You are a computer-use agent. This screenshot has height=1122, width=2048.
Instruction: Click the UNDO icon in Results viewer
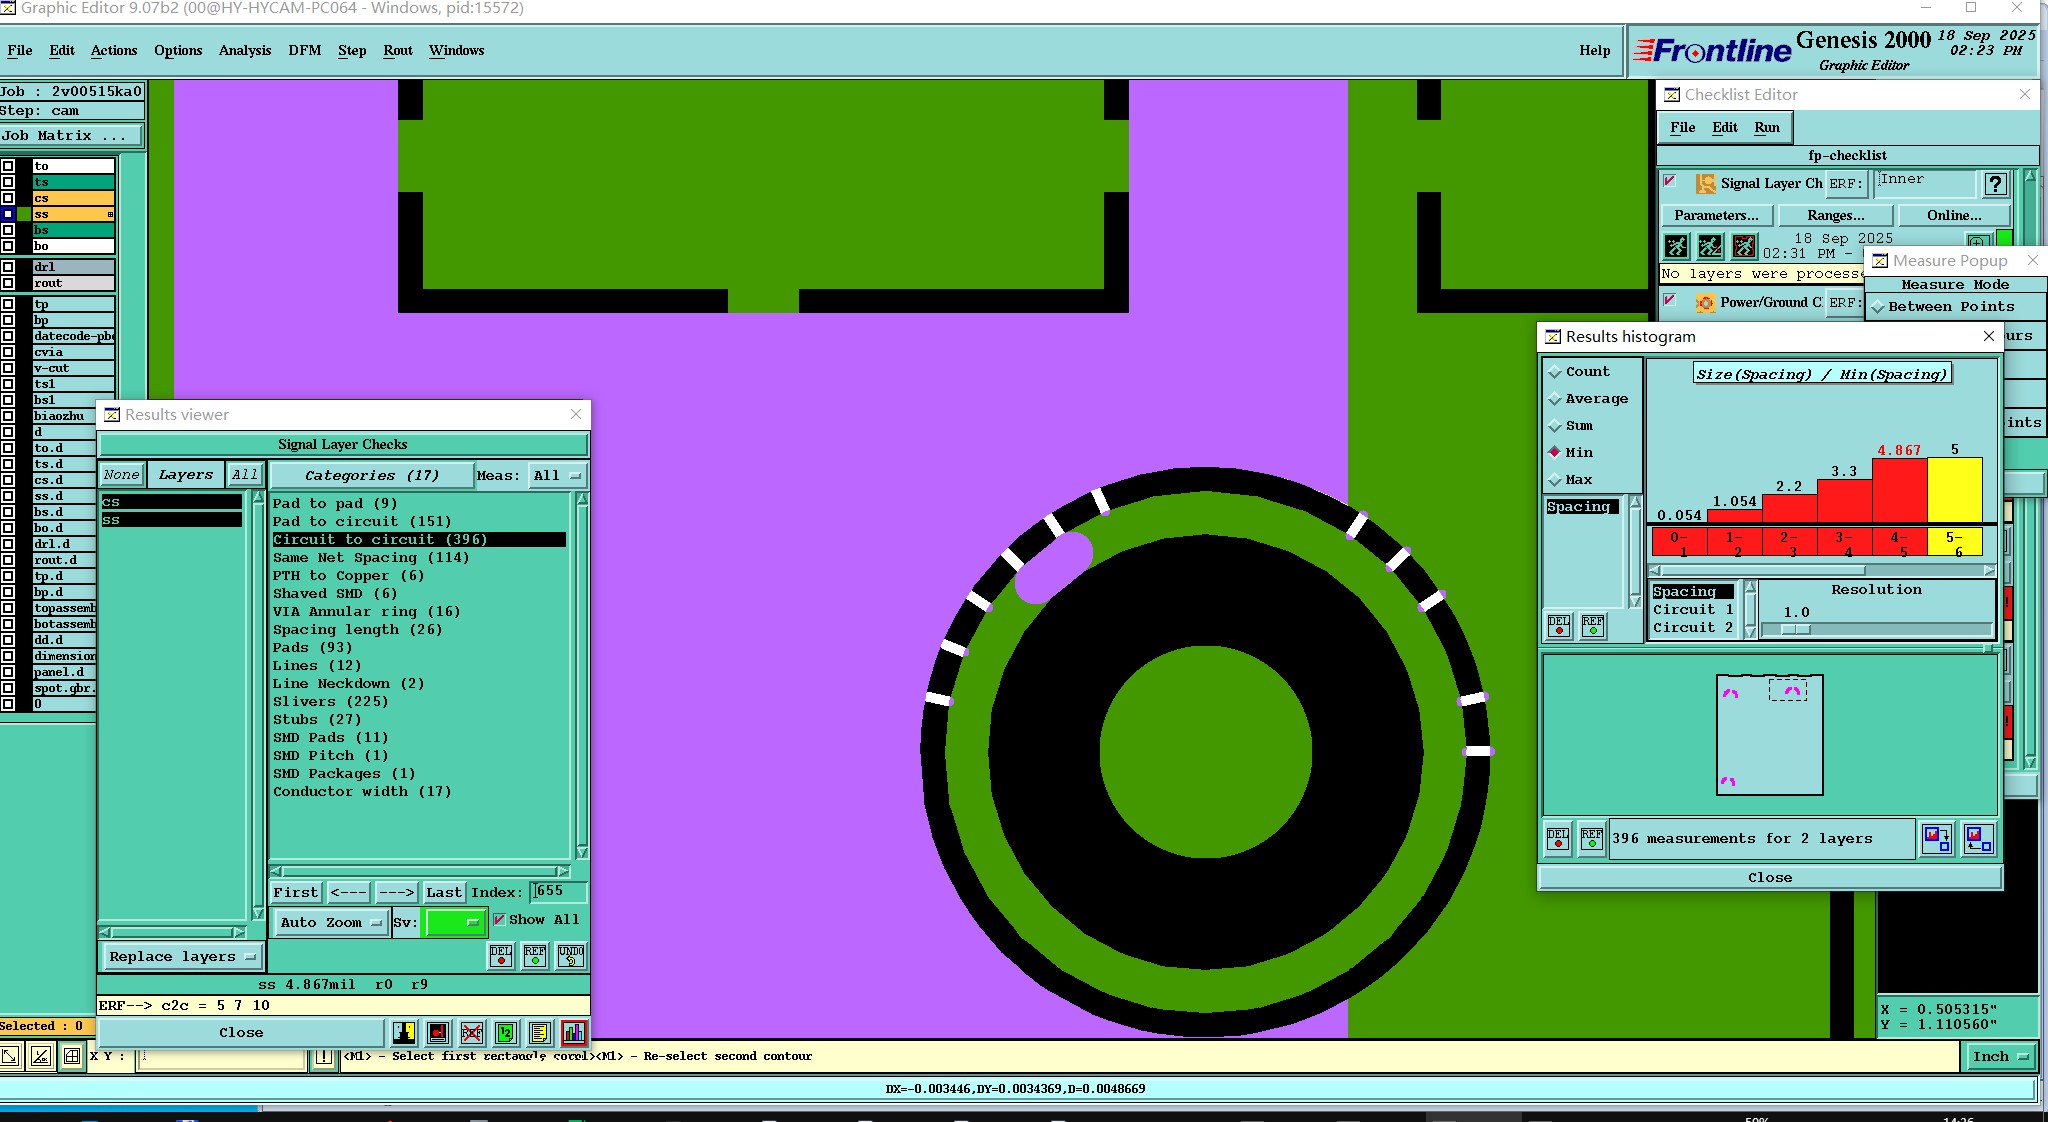click(x=571, y=955)
